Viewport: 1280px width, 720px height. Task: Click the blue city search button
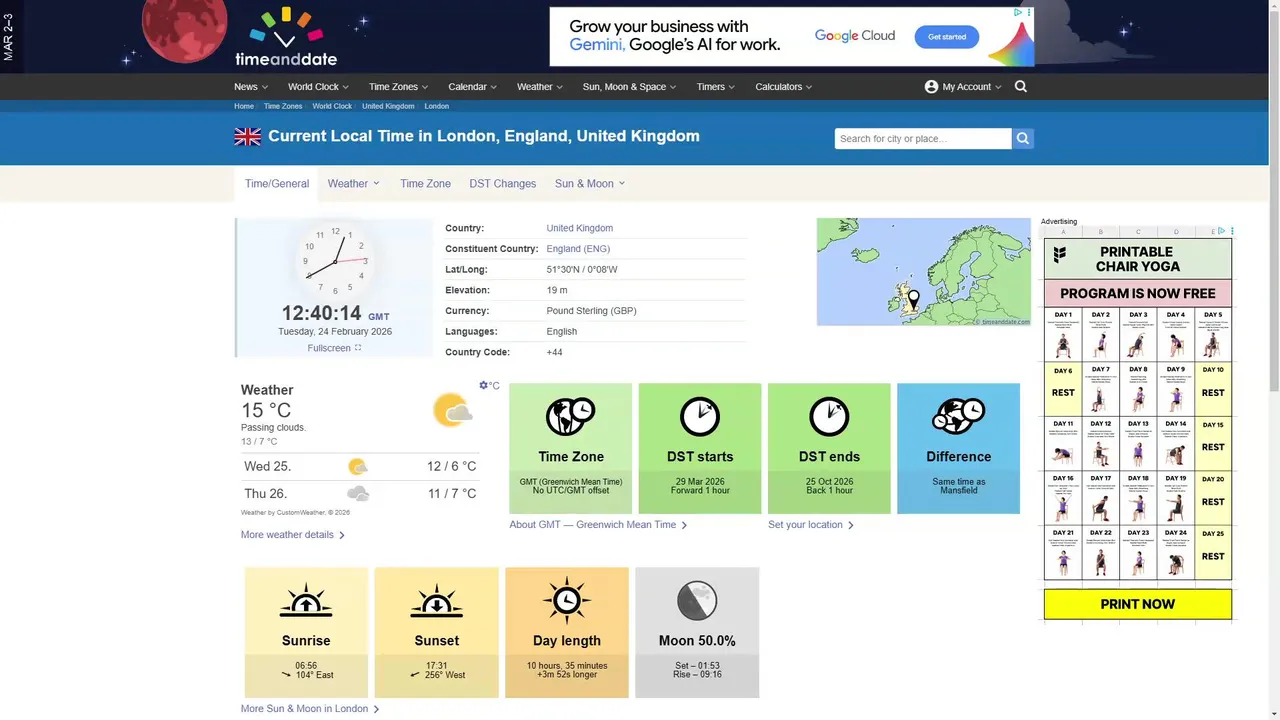point(1022,139)
